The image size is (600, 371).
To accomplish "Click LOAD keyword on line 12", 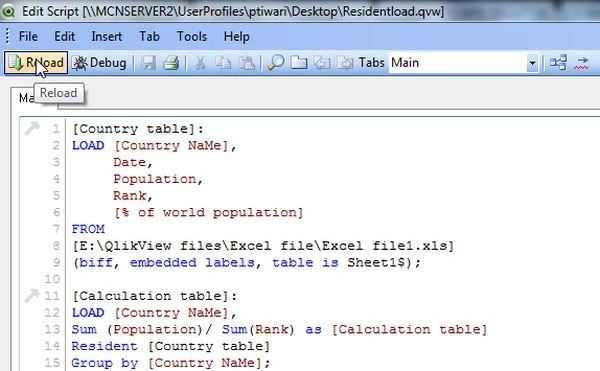I will click(88, 313).
